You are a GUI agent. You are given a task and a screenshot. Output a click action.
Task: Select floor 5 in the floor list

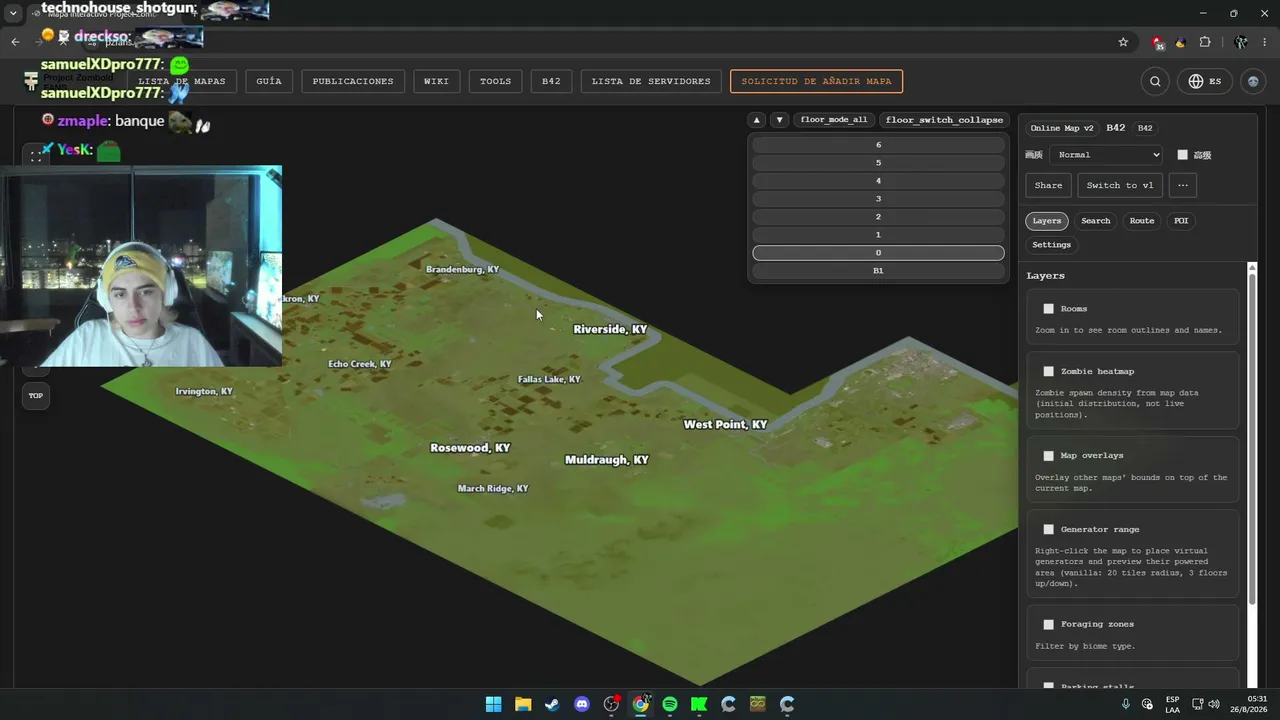click(878, 163)
